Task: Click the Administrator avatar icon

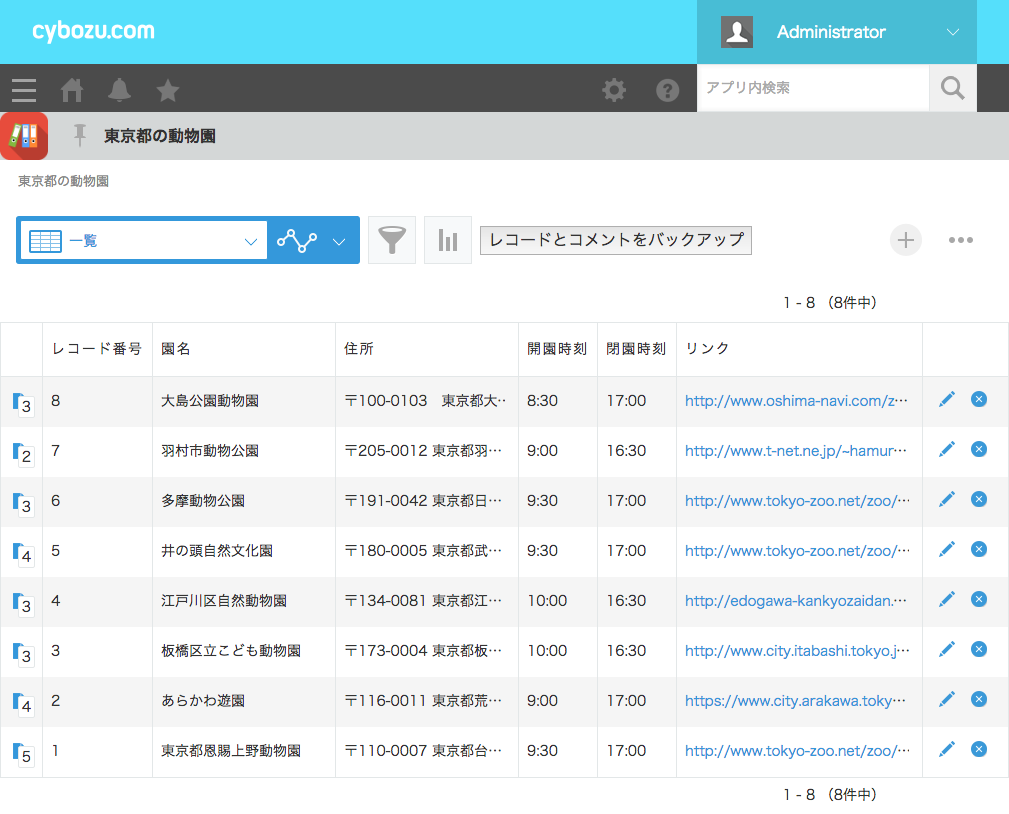Action: (x=737, y=32)
